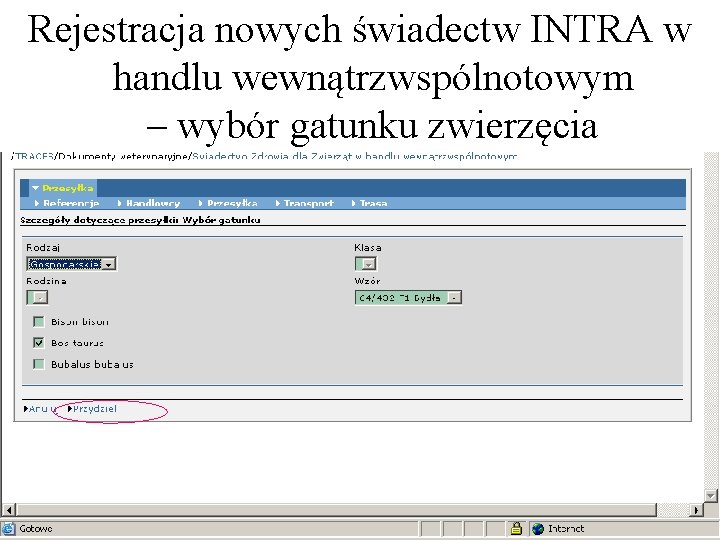Screen dimensions: 720x540
Task: Click the horizontal scrollbar right arrow
Action: pos(697,510)
